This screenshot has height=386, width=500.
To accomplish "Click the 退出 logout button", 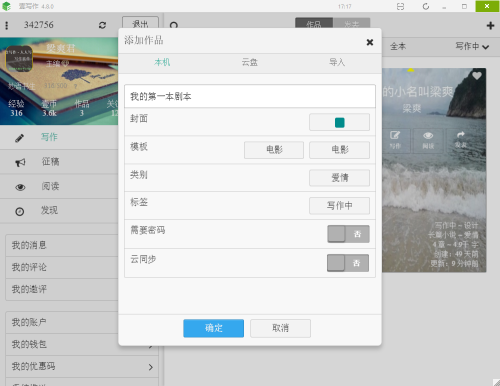I will (140, 23).
